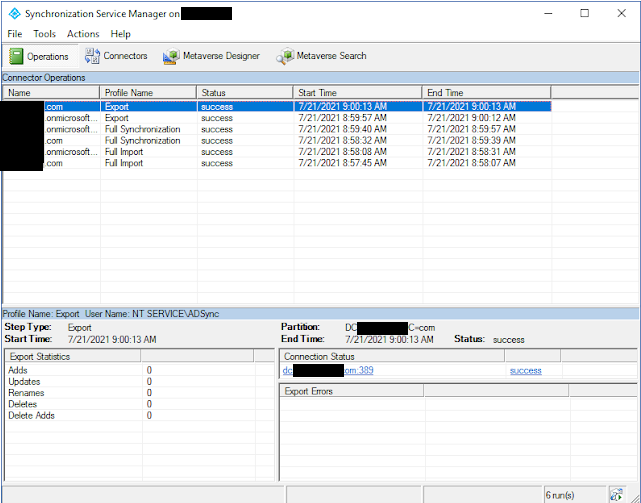The height and width of the screenshot is (503, 641).
Task: Click End Time 7/21/2021 9:00:12 AM cell
Action: [x=471, y=118]
